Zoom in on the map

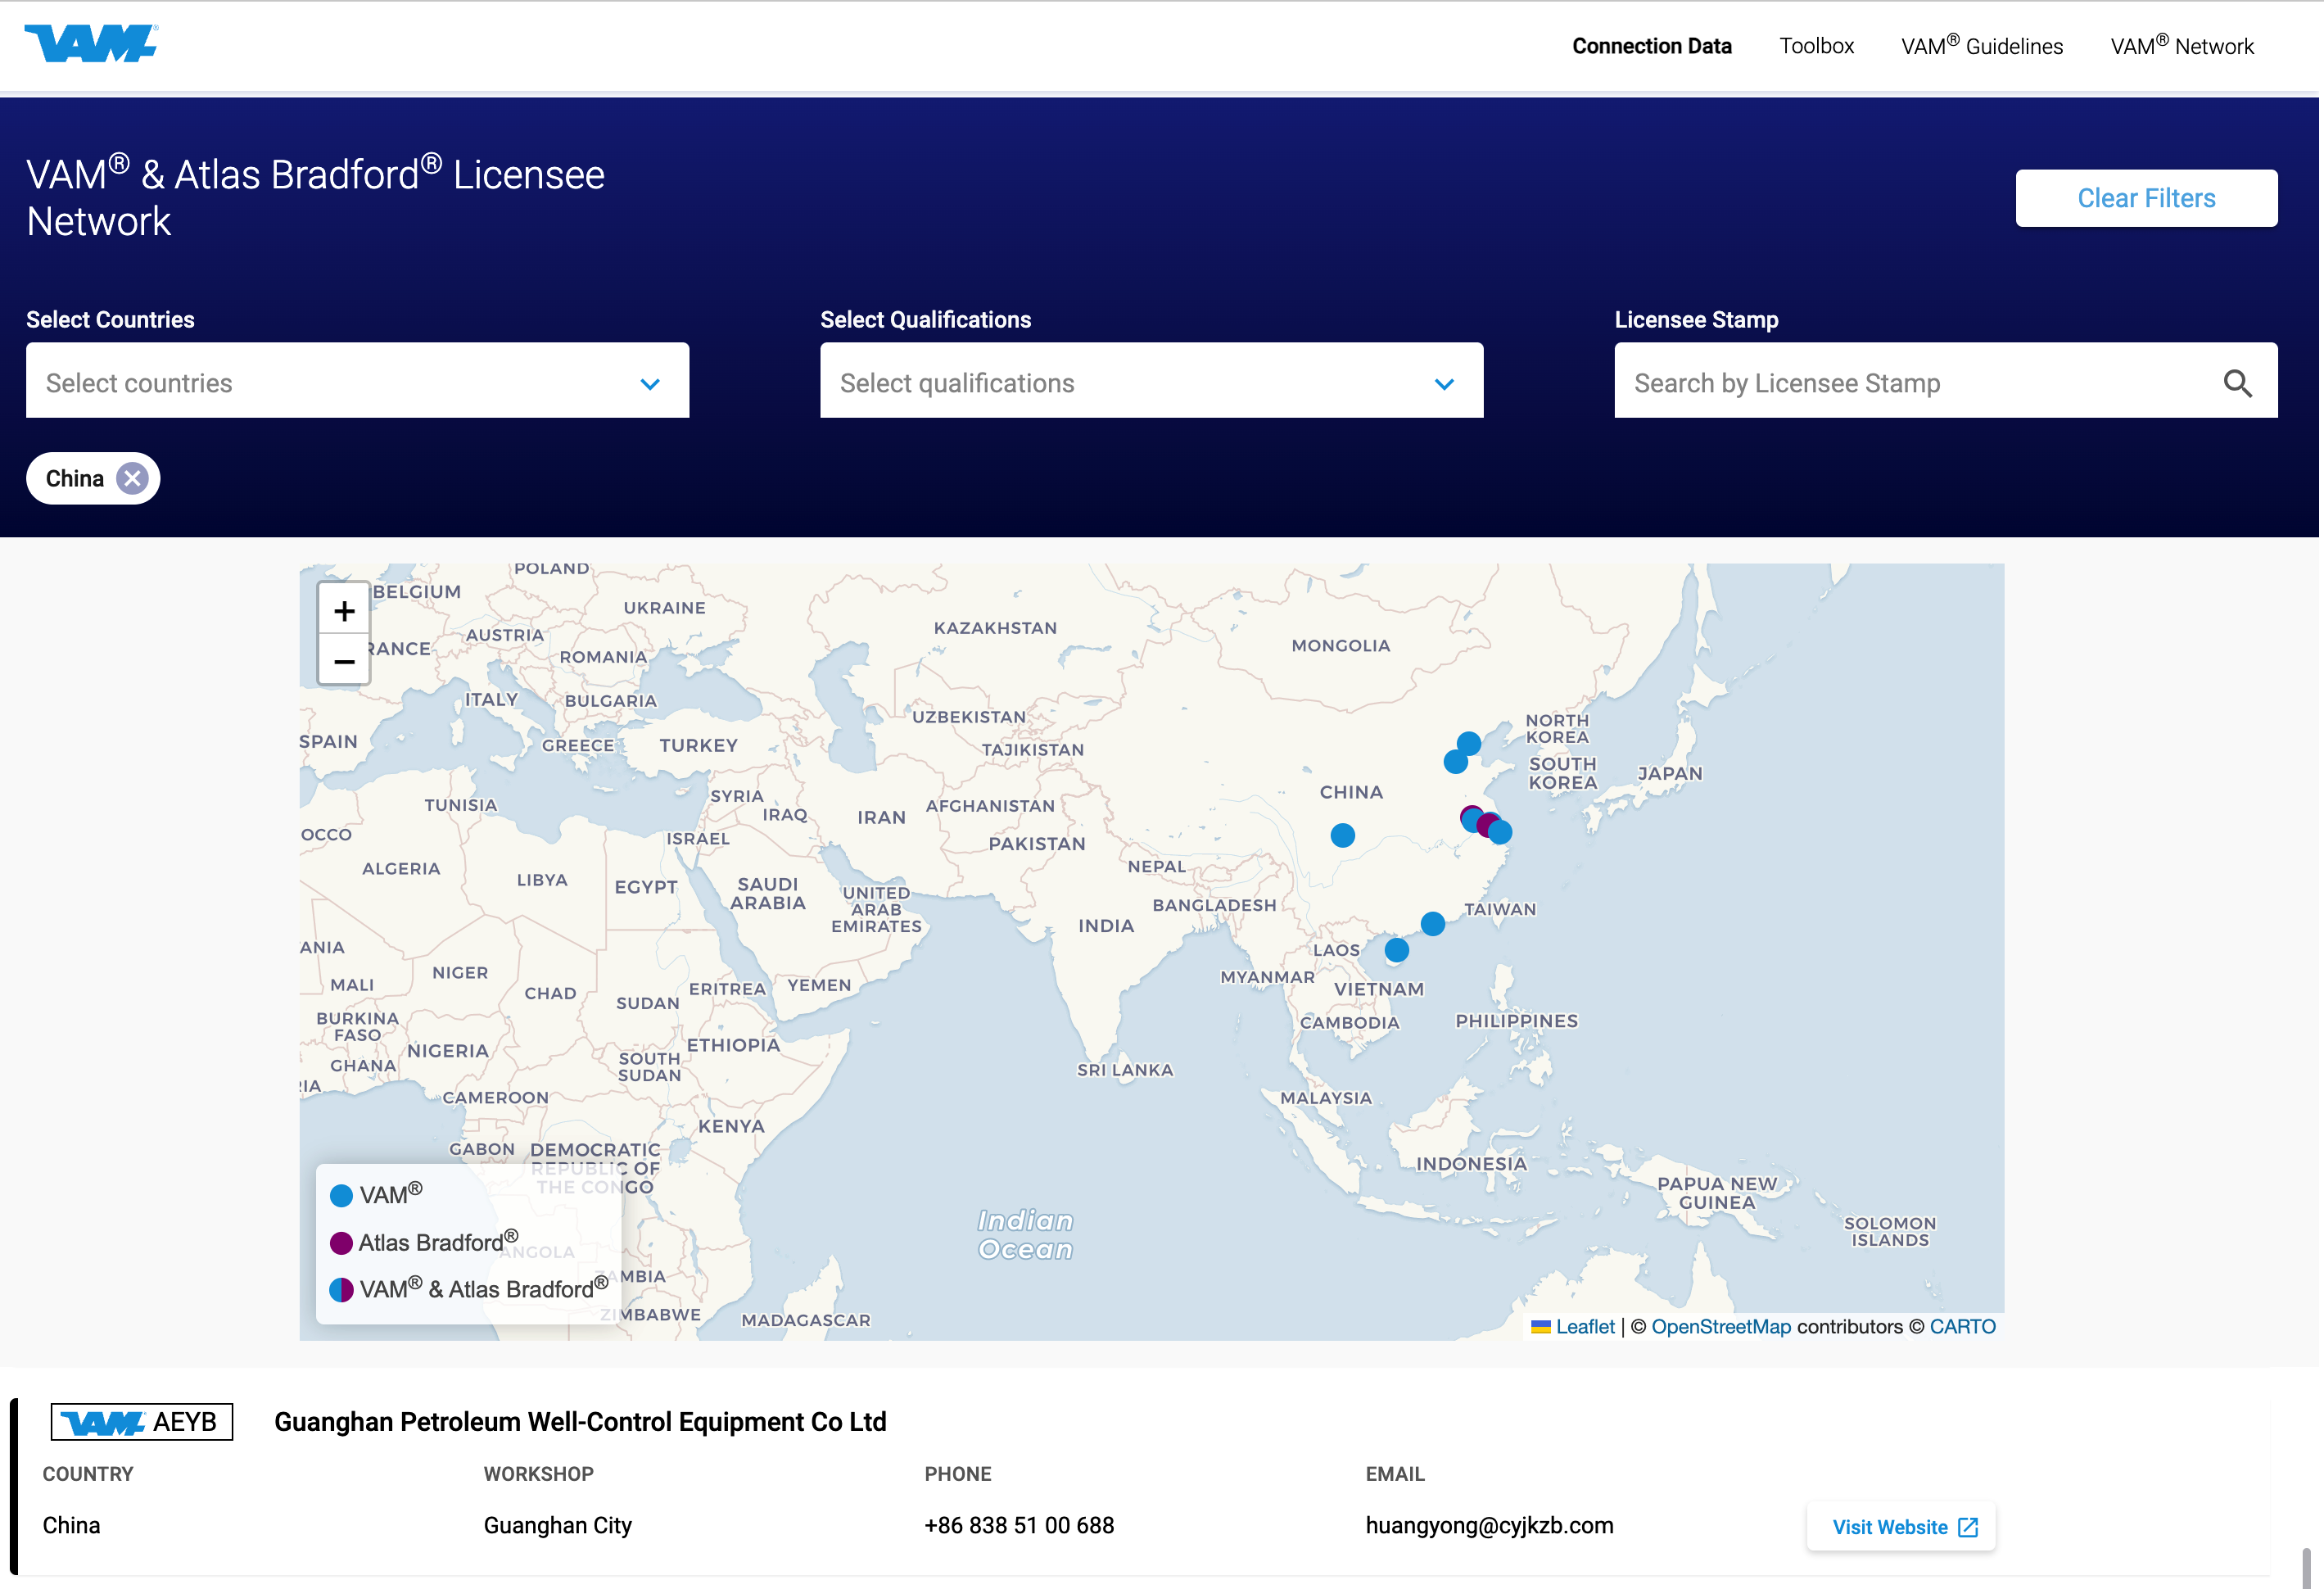tap(344, 611)
